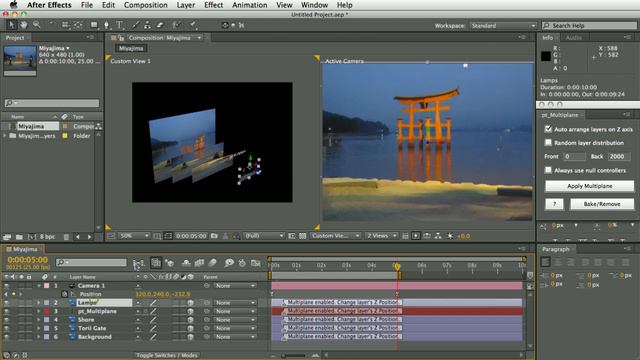Click the Front value field

click(x=574, y=156)
